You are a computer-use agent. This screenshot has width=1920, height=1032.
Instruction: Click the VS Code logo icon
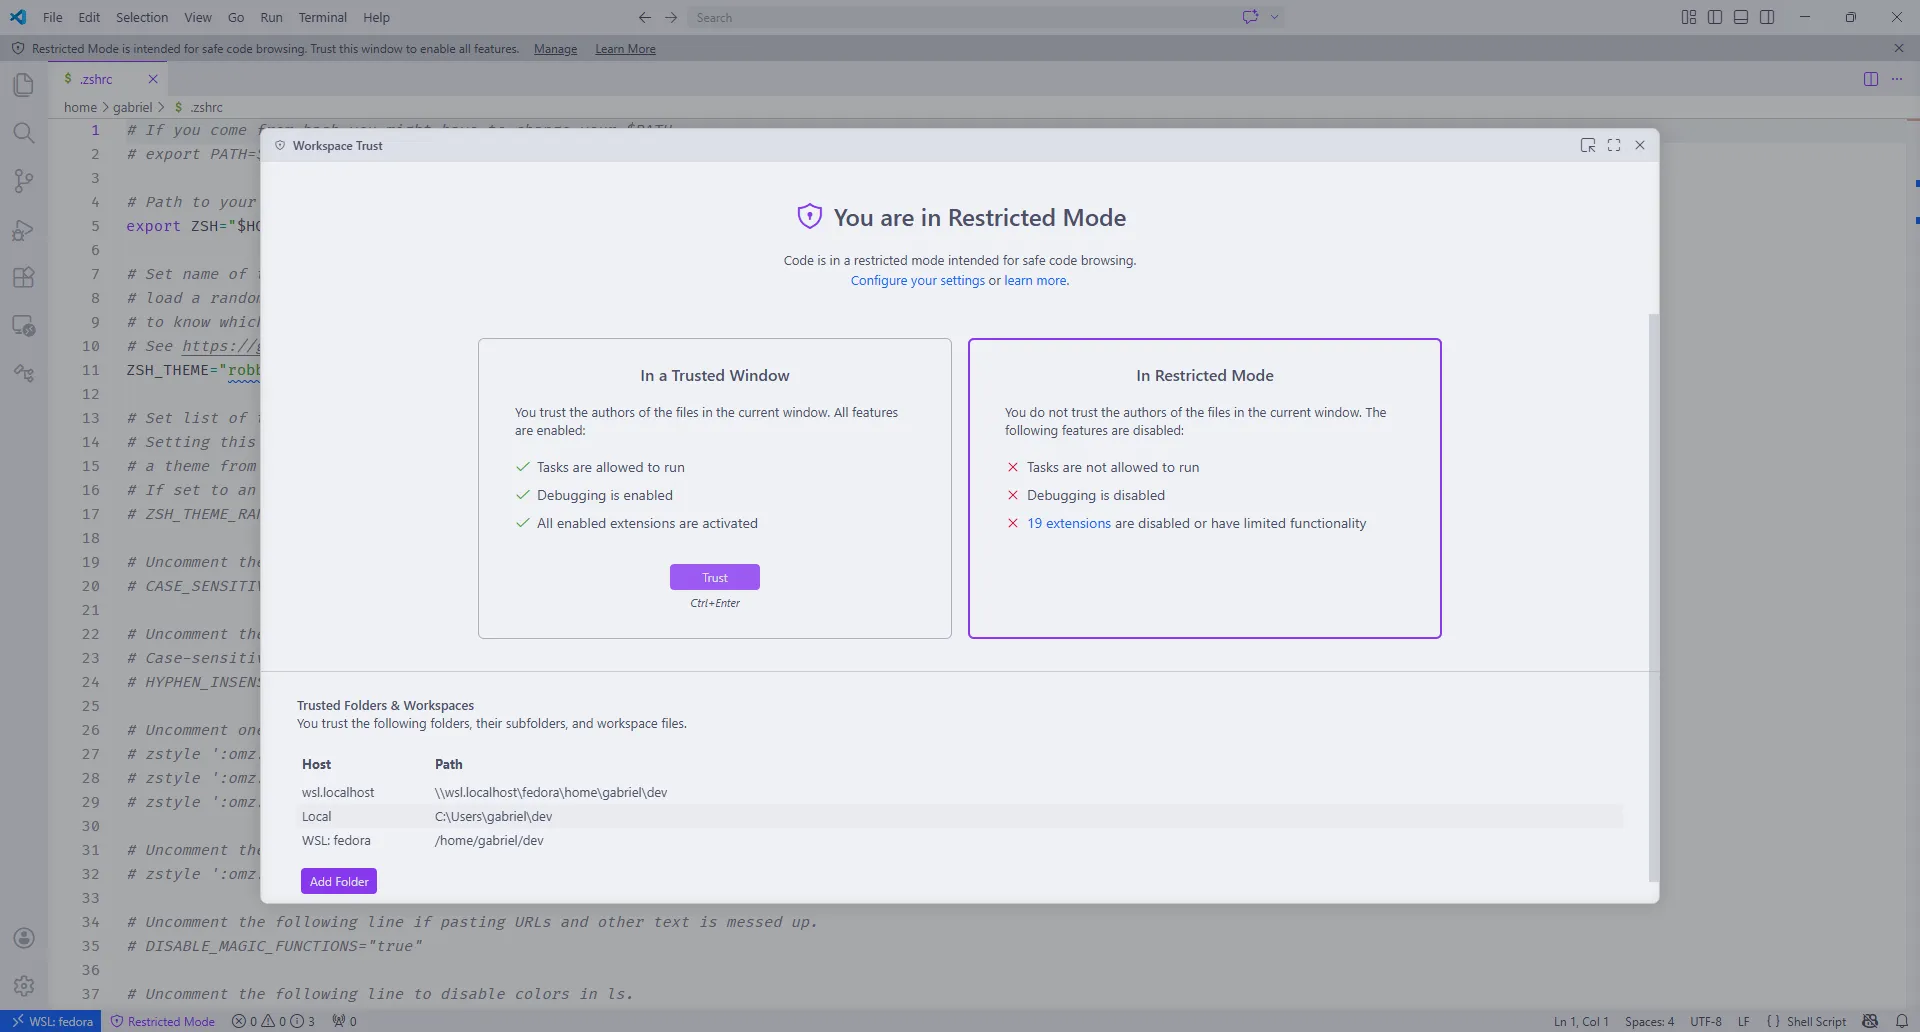click(18, 17)
